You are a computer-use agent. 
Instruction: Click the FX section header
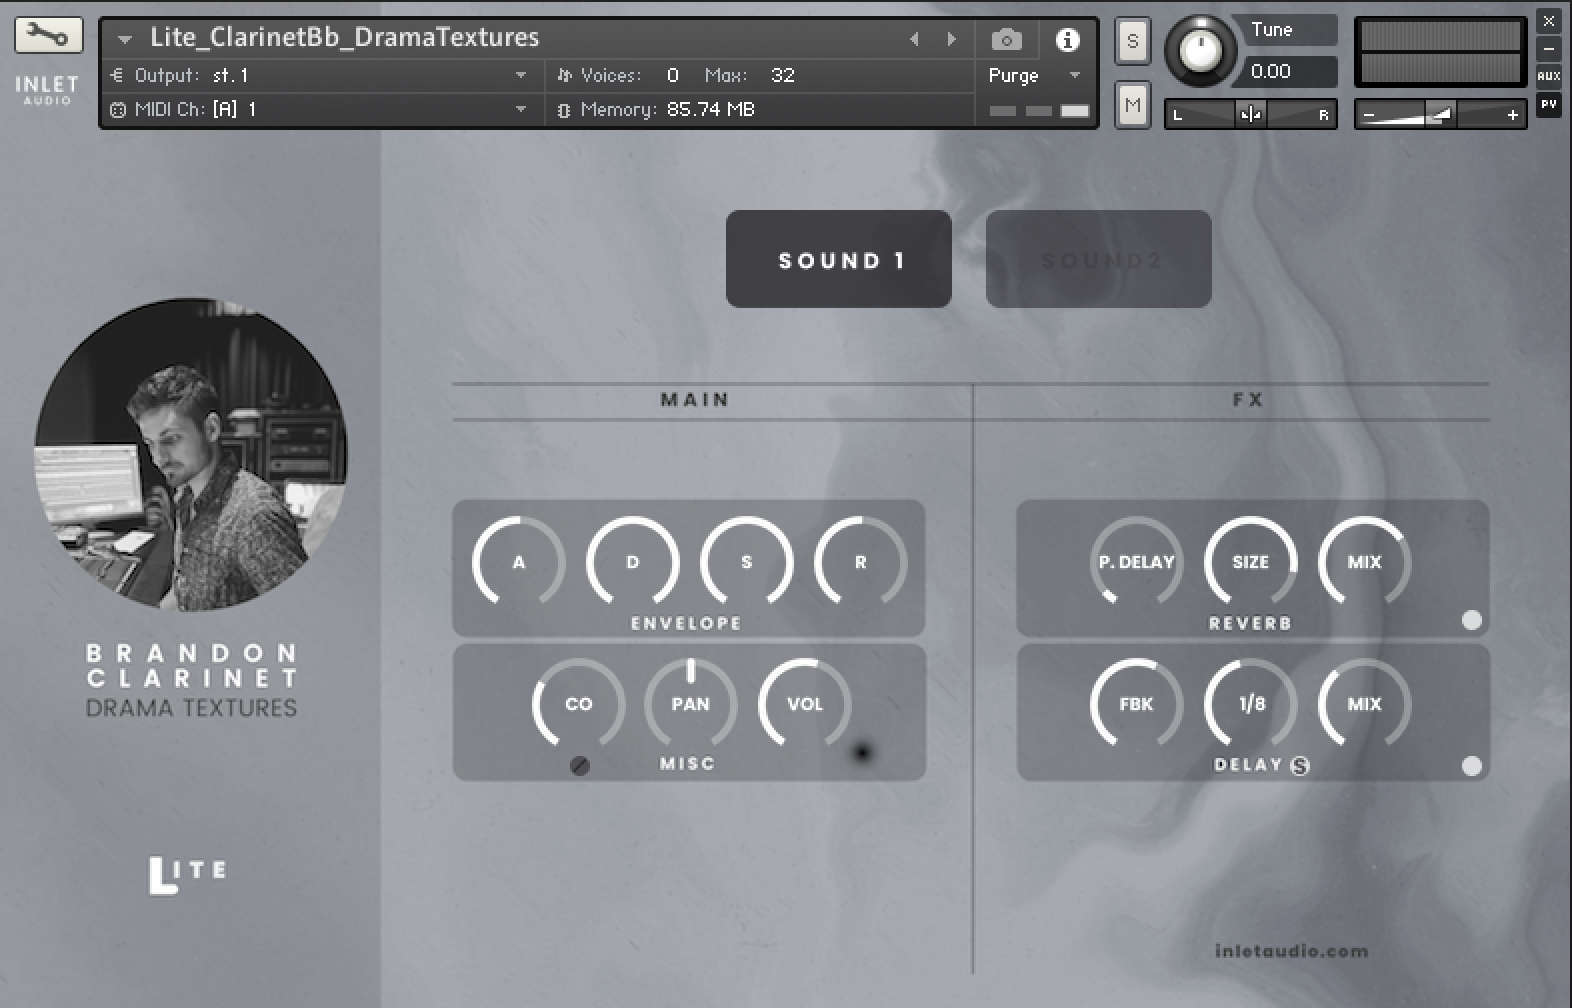pos(1248,400)
